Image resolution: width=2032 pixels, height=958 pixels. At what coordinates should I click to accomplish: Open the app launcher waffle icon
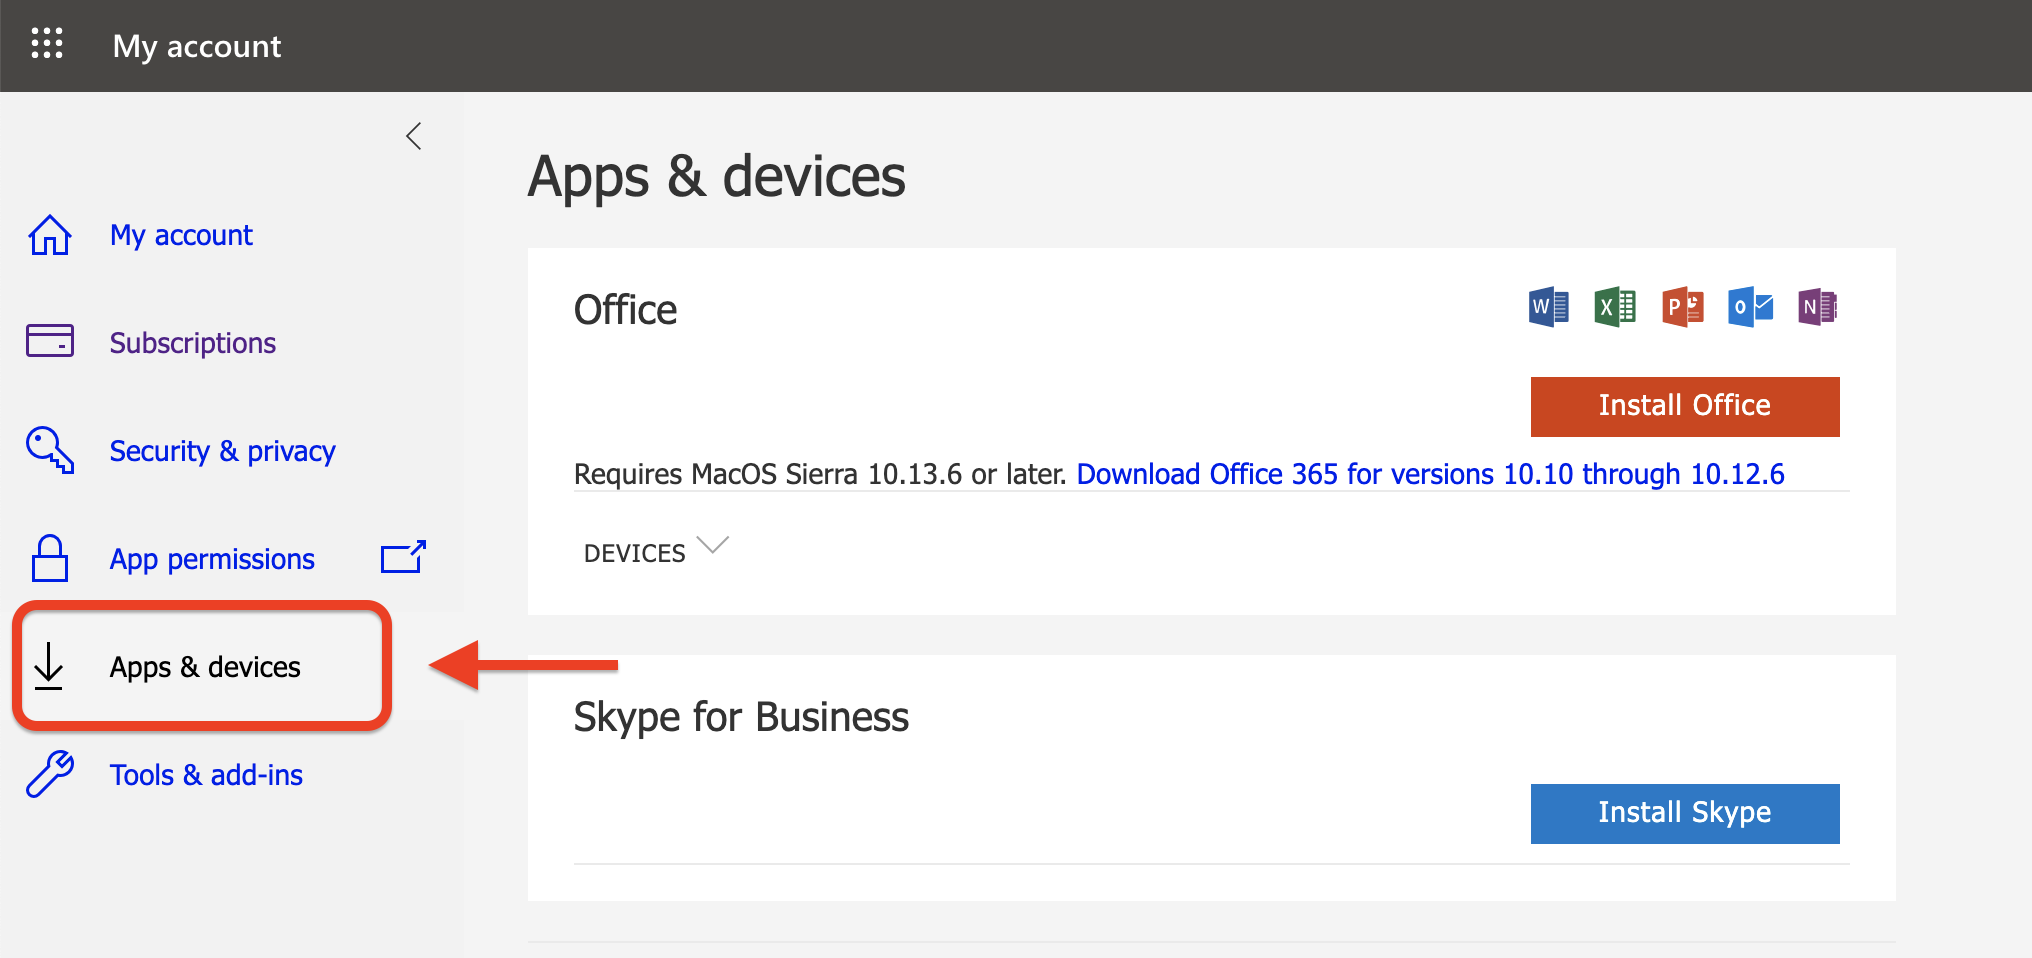[47, 44]
